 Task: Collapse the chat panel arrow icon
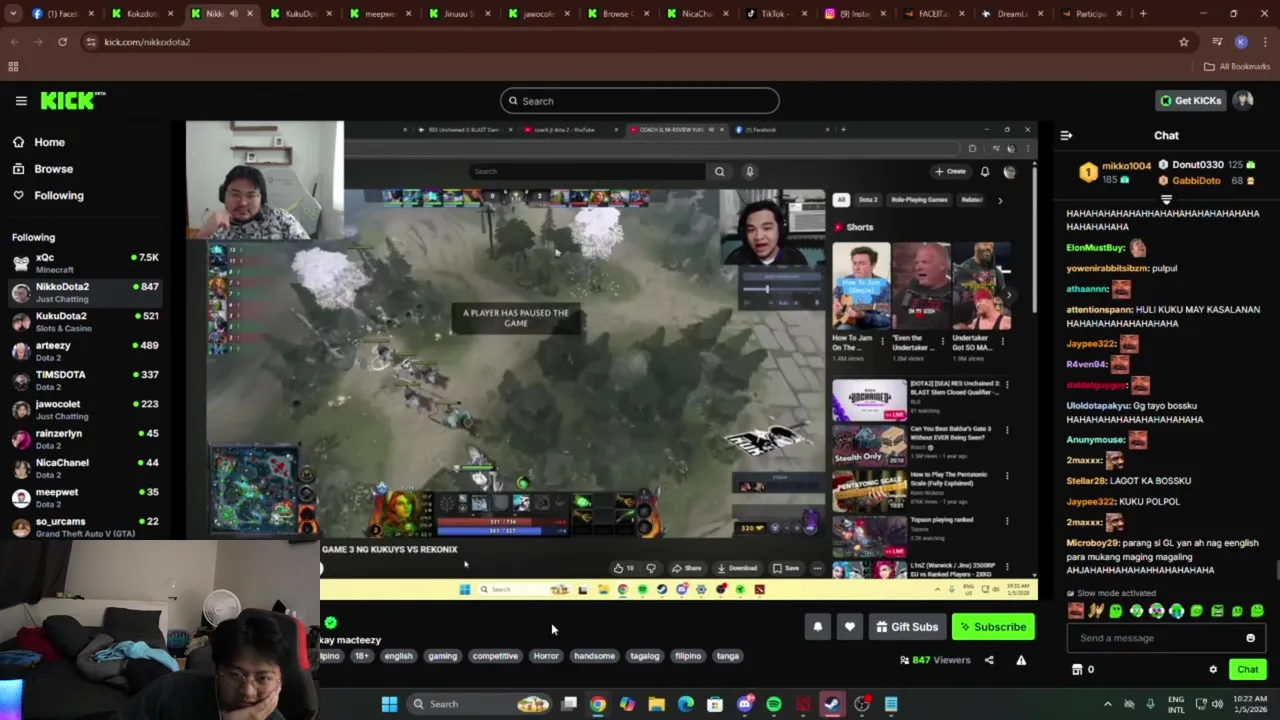(1066, 135)
